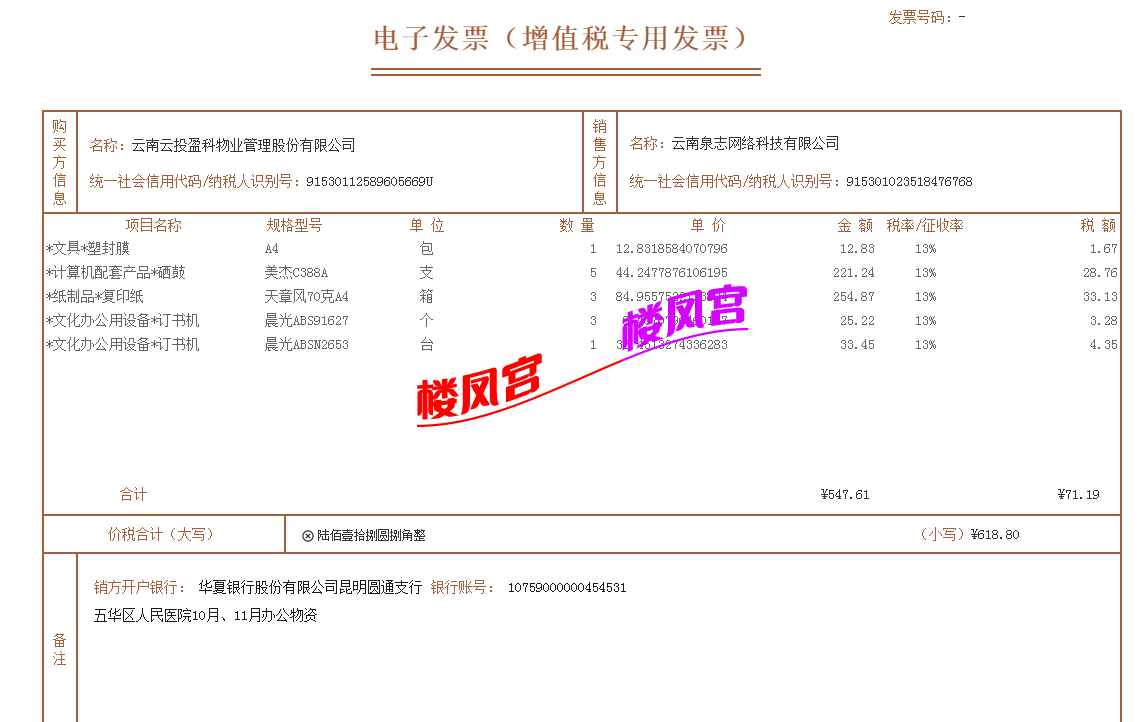Viewport: 1144px width, 722px height.
Task: Click the purple 楼凤宫 watermark
Action: tap(685, 312)
